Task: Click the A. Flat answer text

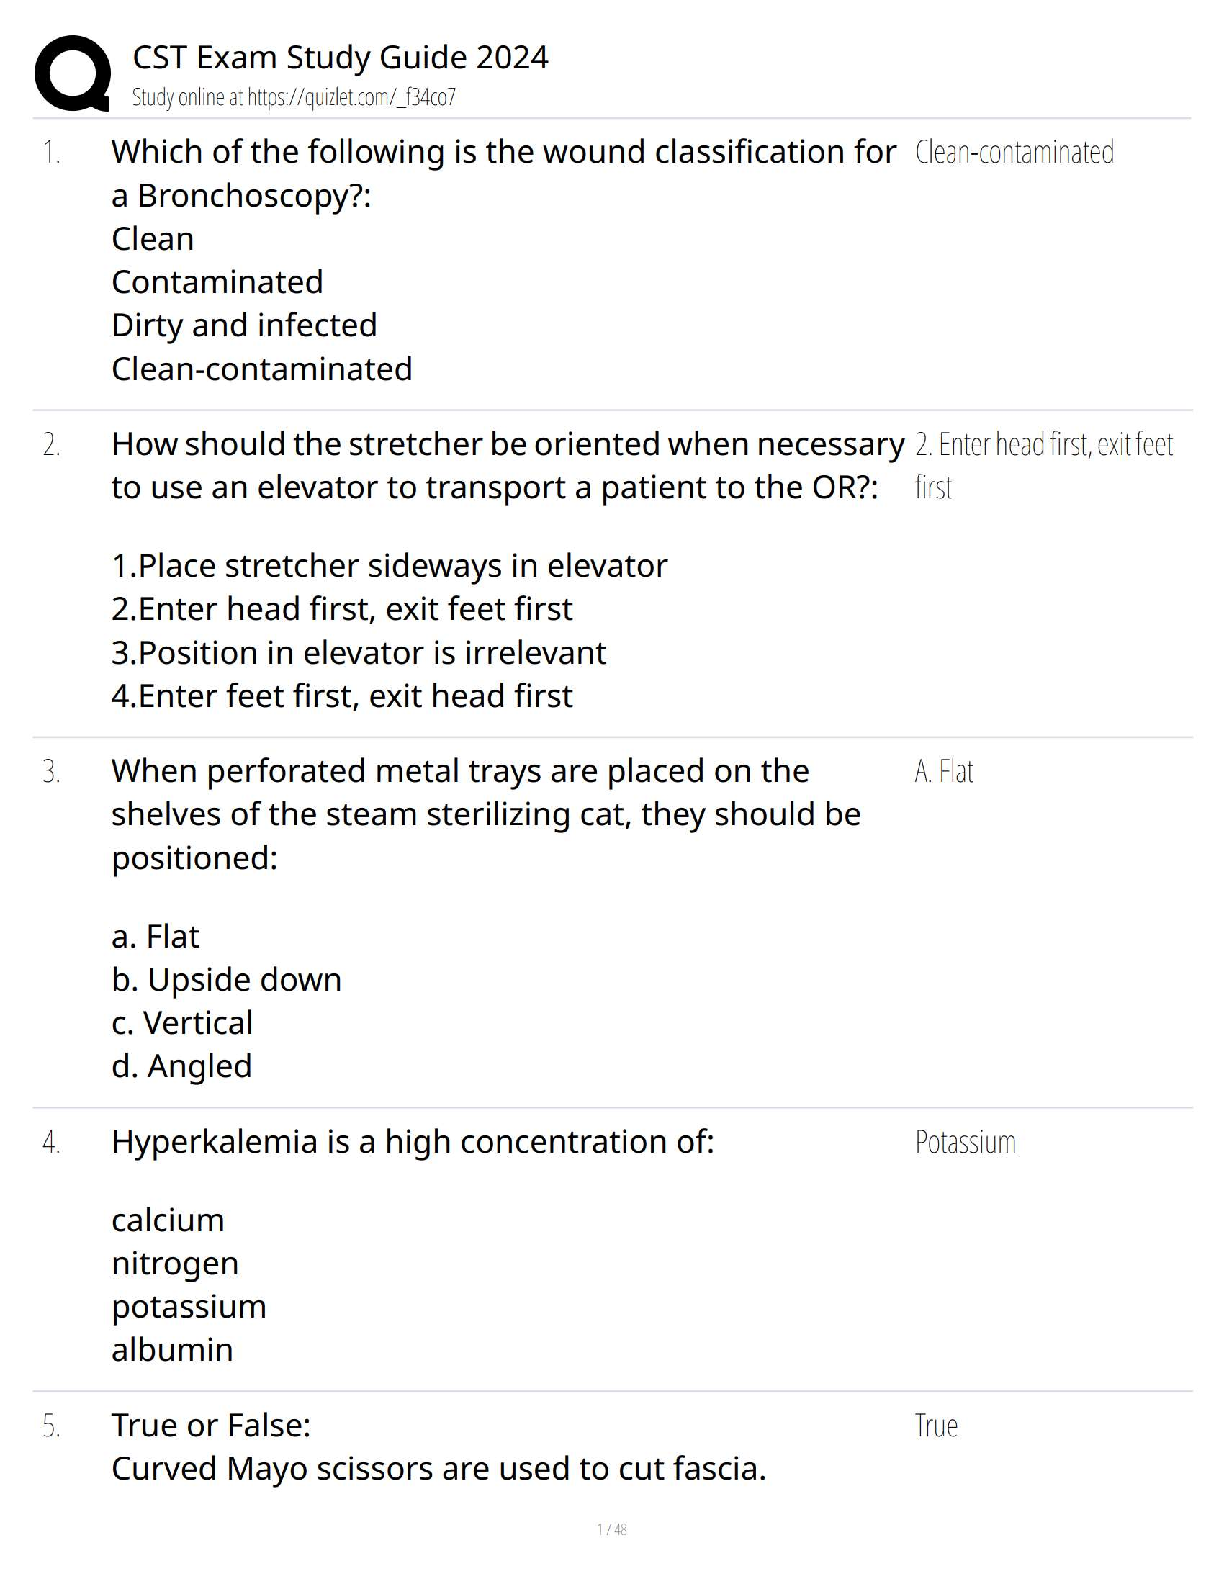Action: coord(943,771)
